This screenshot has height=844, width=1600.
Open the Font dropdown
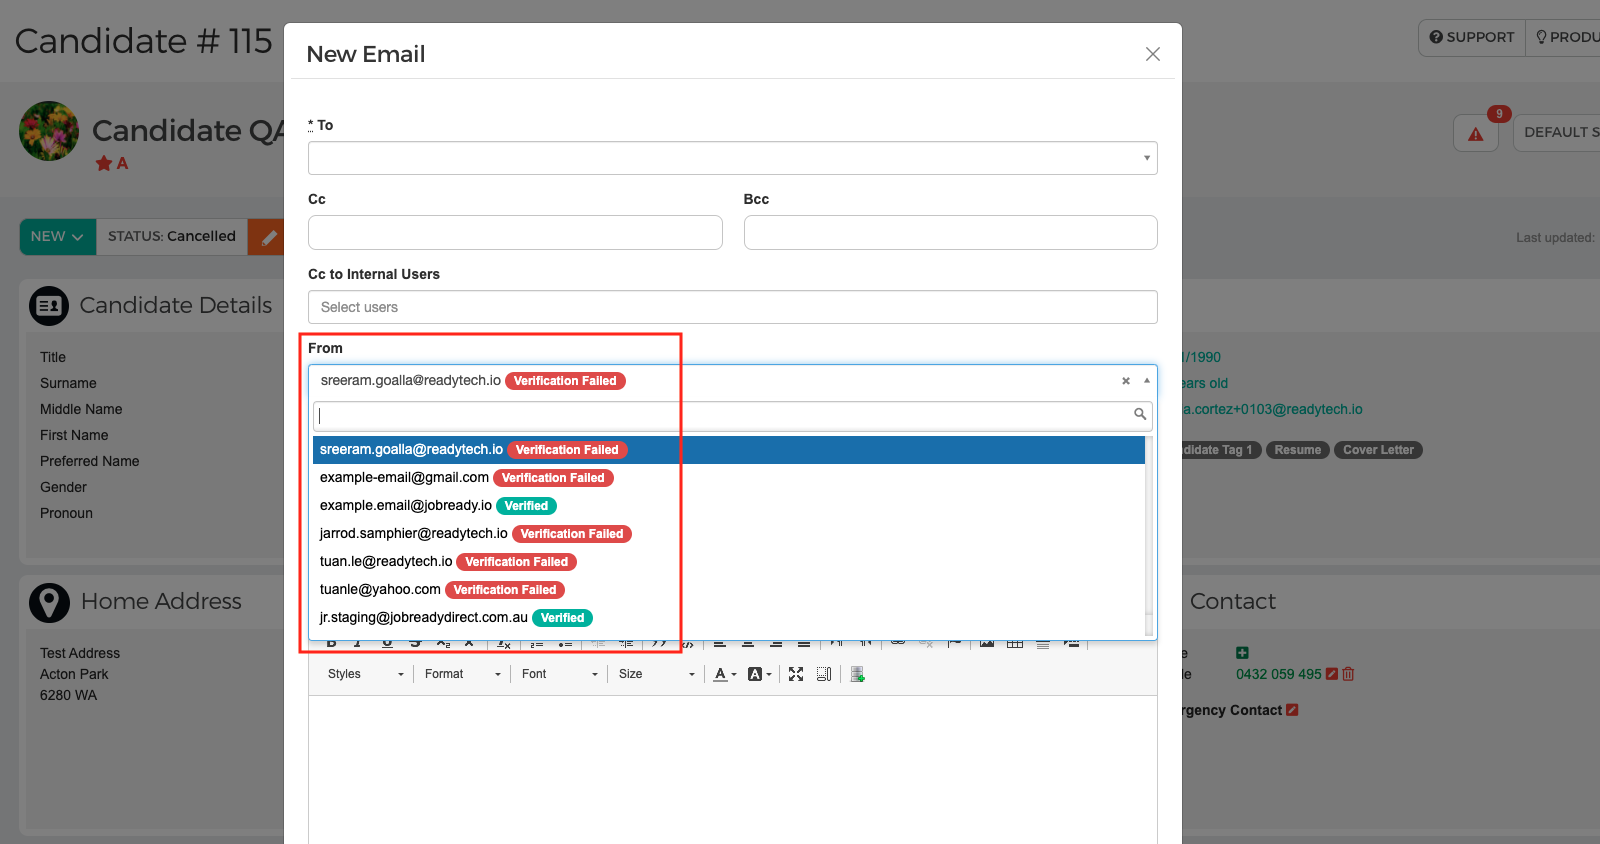[x=559, y=675]
